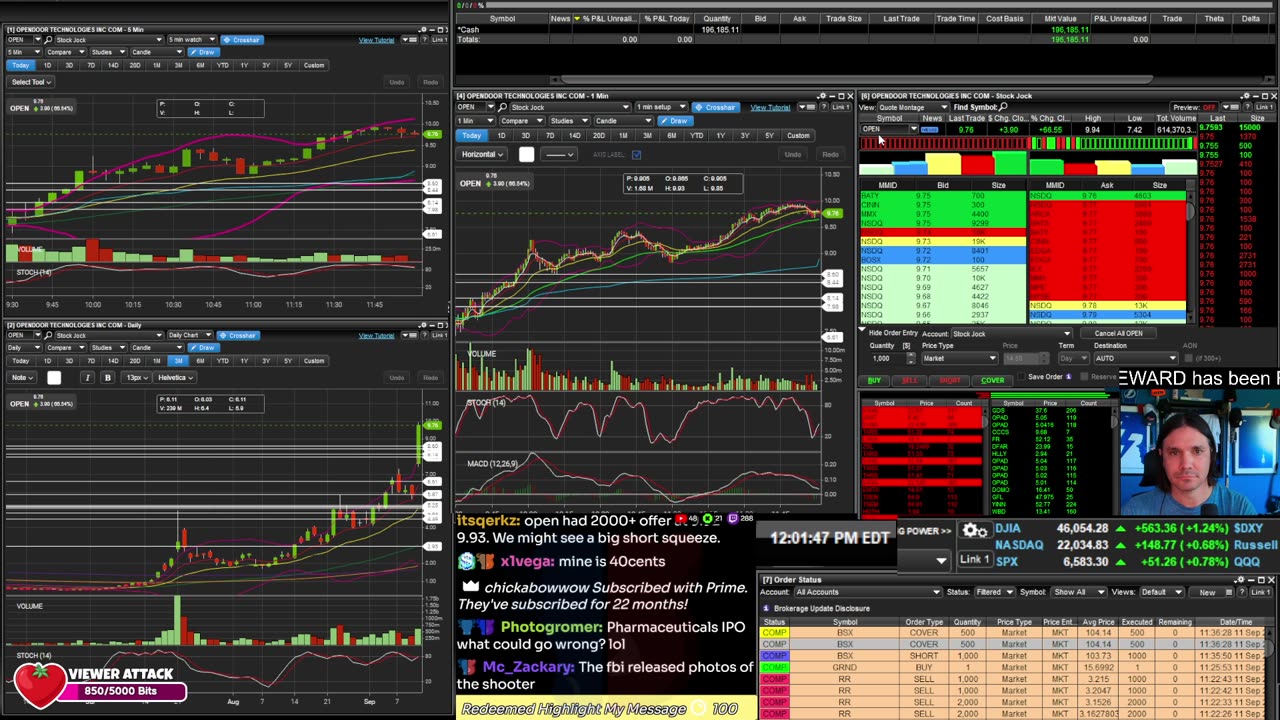
Task: Click the SELL order button
Action: 909,381
